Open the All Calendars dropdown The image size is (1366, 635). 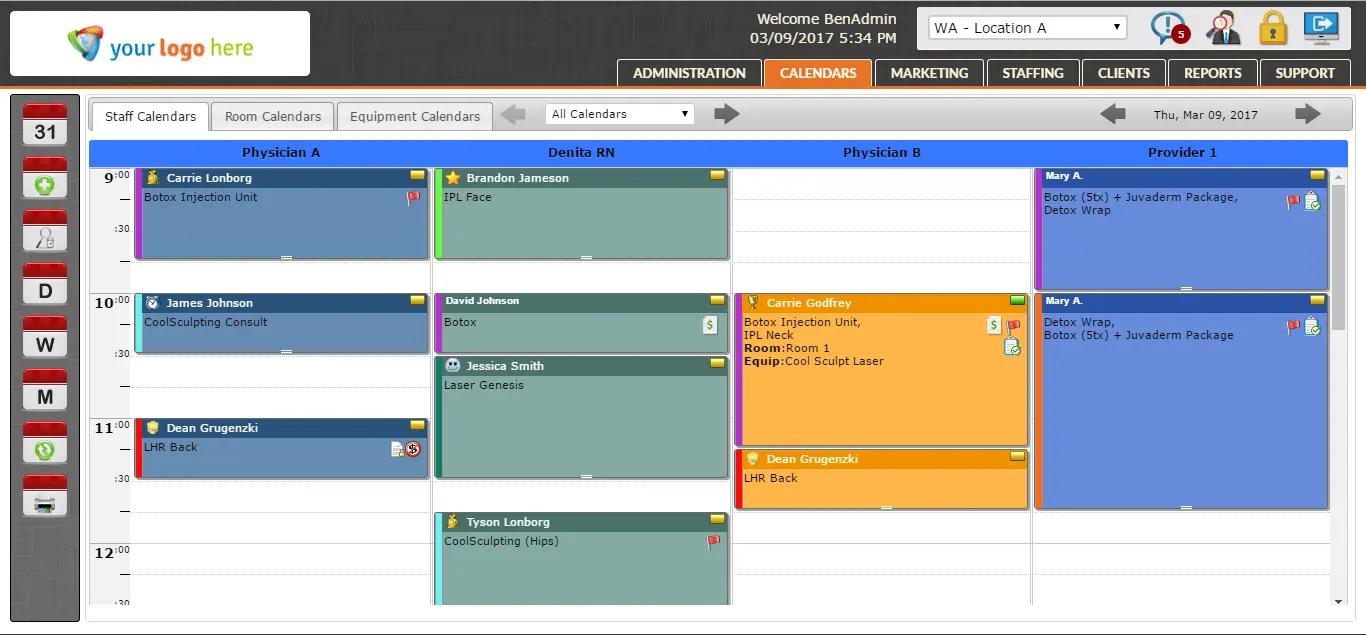(x=619, y=113)
